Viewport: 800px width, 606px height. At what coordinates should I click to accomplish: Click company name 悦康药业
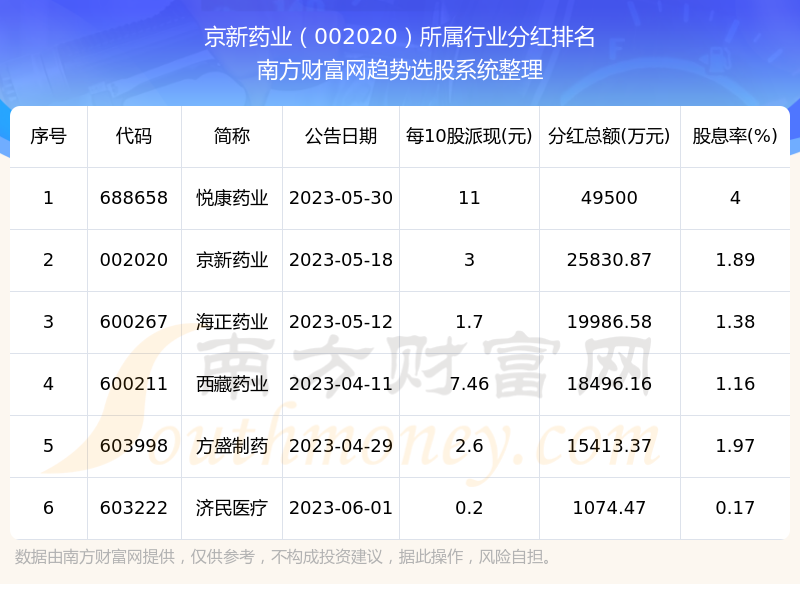click(x=232, y=198)
